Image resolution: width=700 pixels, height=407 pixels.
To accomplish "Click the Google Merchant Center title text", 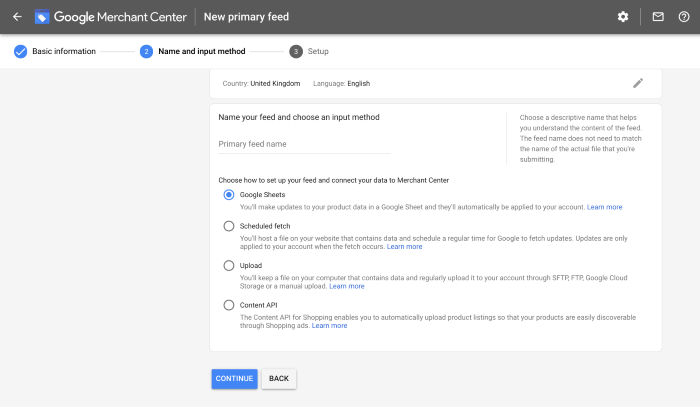I will point(120,17).
